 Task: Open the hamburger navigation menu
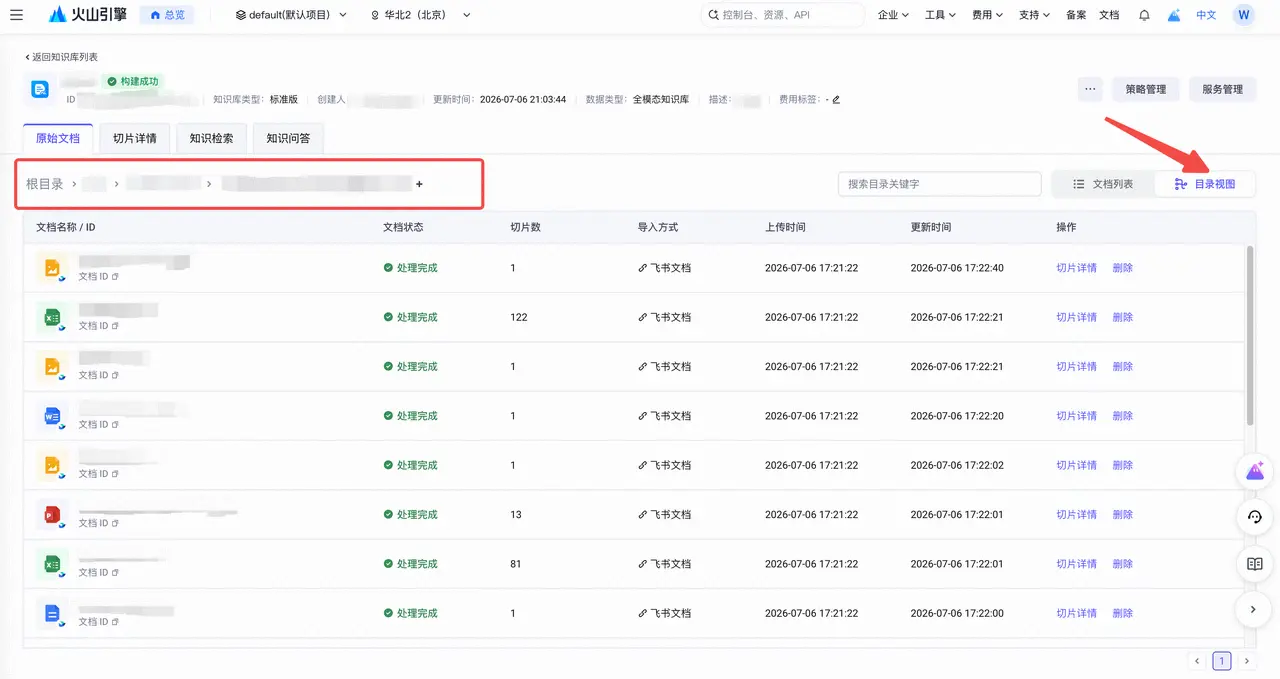coord(16,15)
